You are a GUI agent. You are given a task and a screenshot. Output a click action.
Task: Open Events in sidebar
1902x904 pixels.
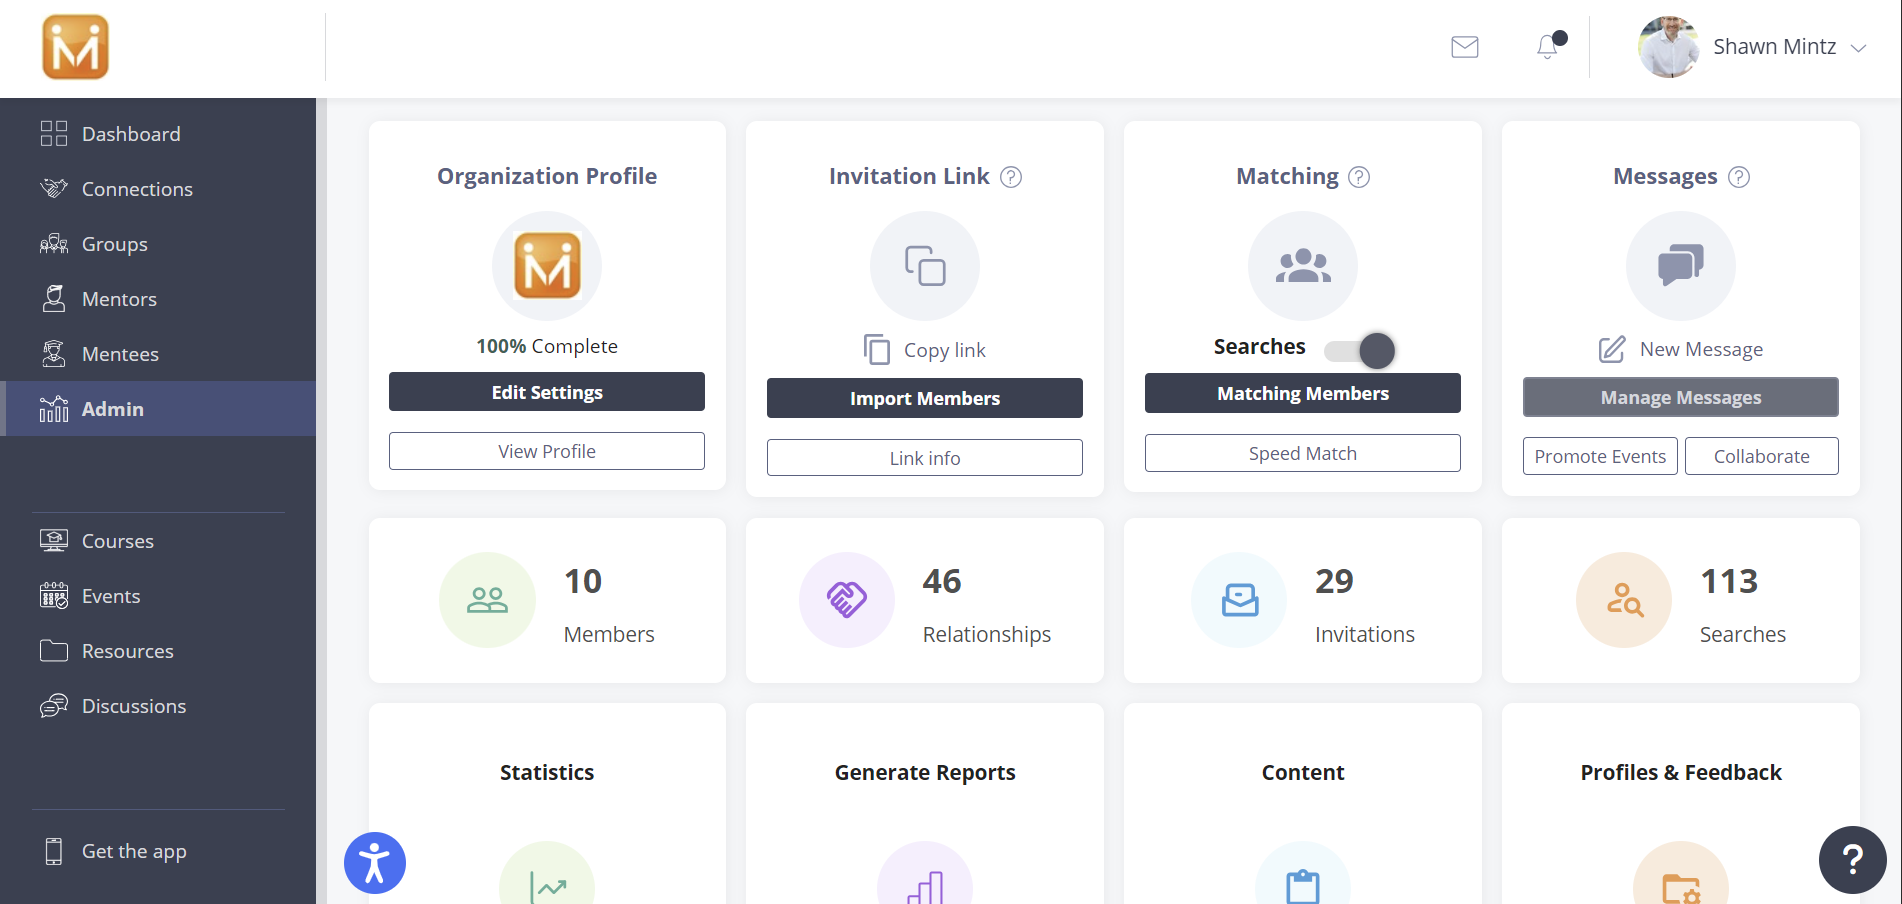[x=158, y=596]
